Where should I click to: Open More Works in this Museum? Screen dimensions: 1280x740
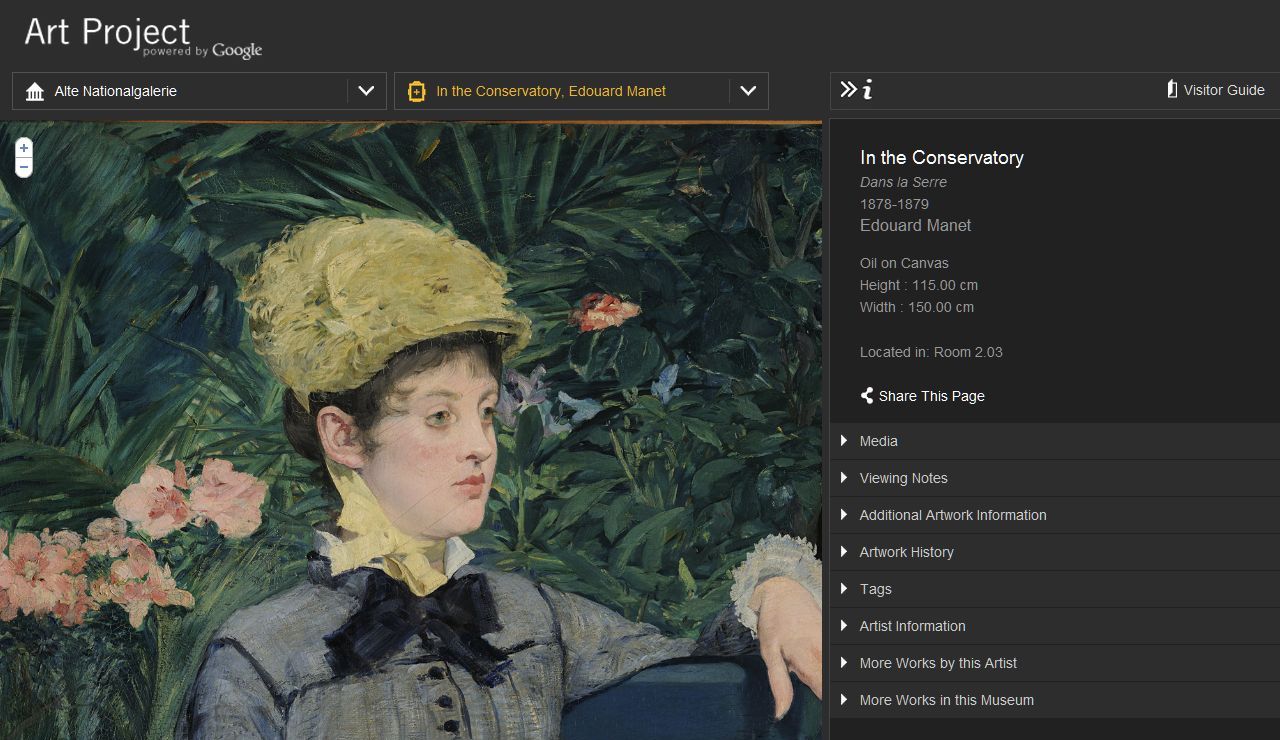point(946,700)
